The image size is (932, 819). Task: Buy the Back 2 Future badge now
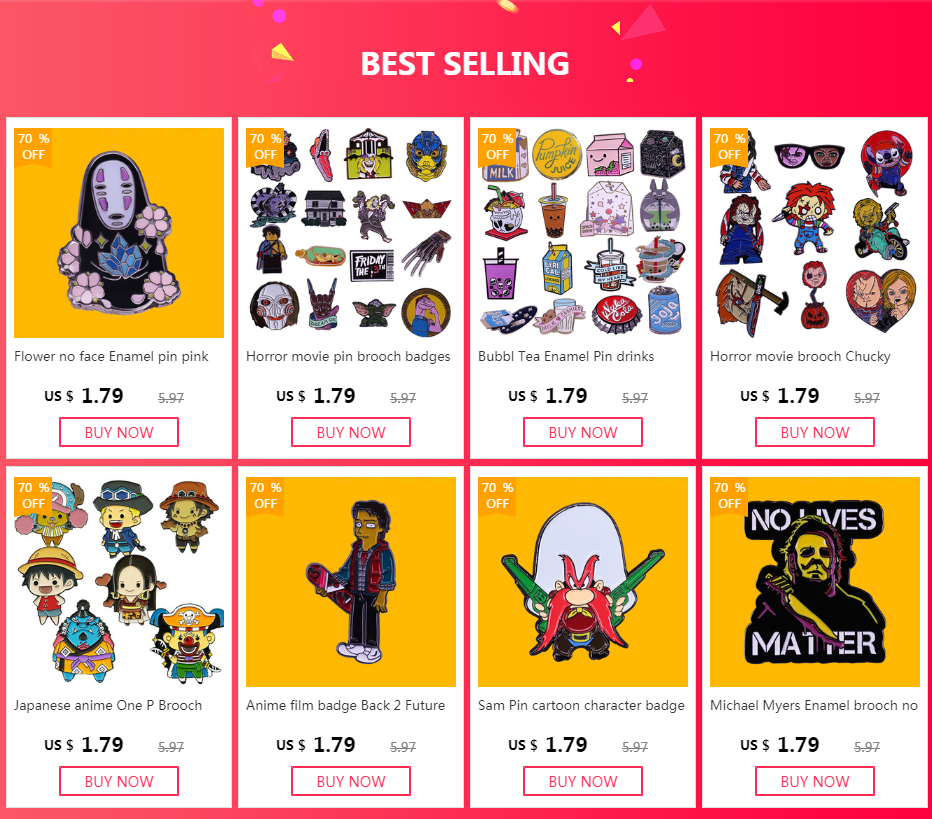(351, 781)
